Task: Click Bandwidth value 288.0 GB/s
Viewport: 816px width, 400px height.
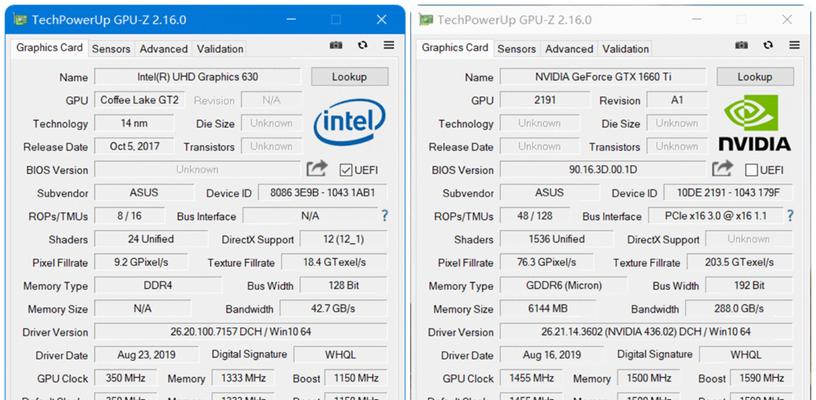Action: point(739,308)
